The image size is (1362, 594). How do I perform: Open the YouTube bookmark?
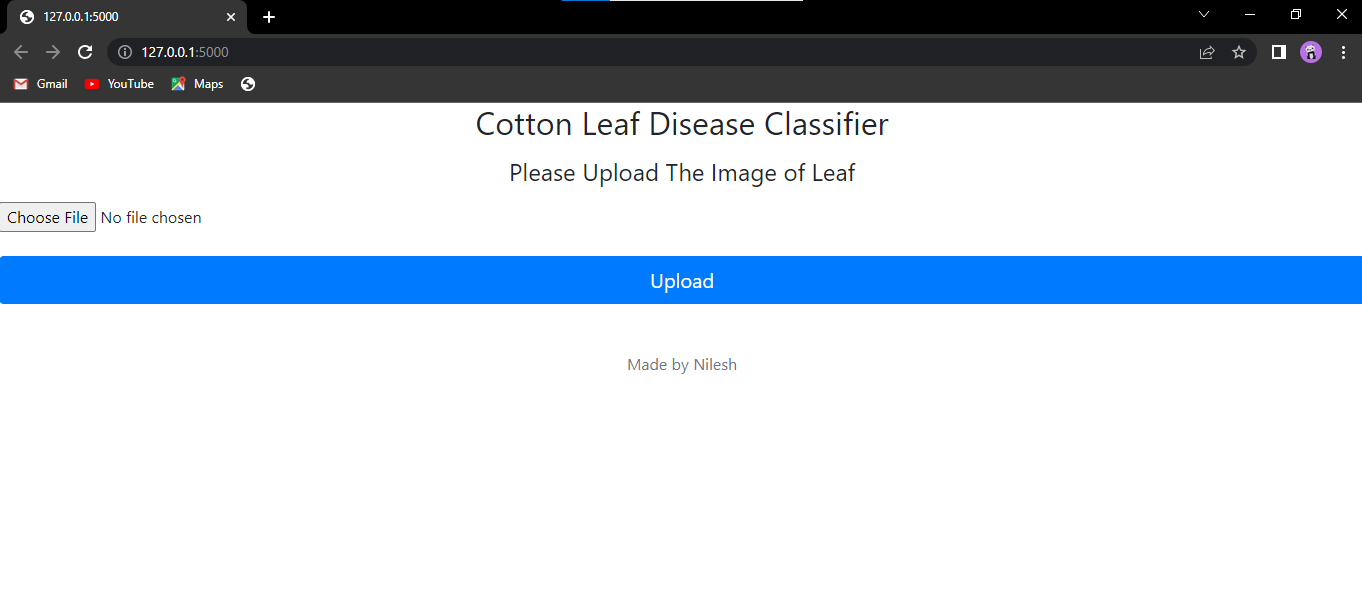pyautogui.click(x=119, y=84)
